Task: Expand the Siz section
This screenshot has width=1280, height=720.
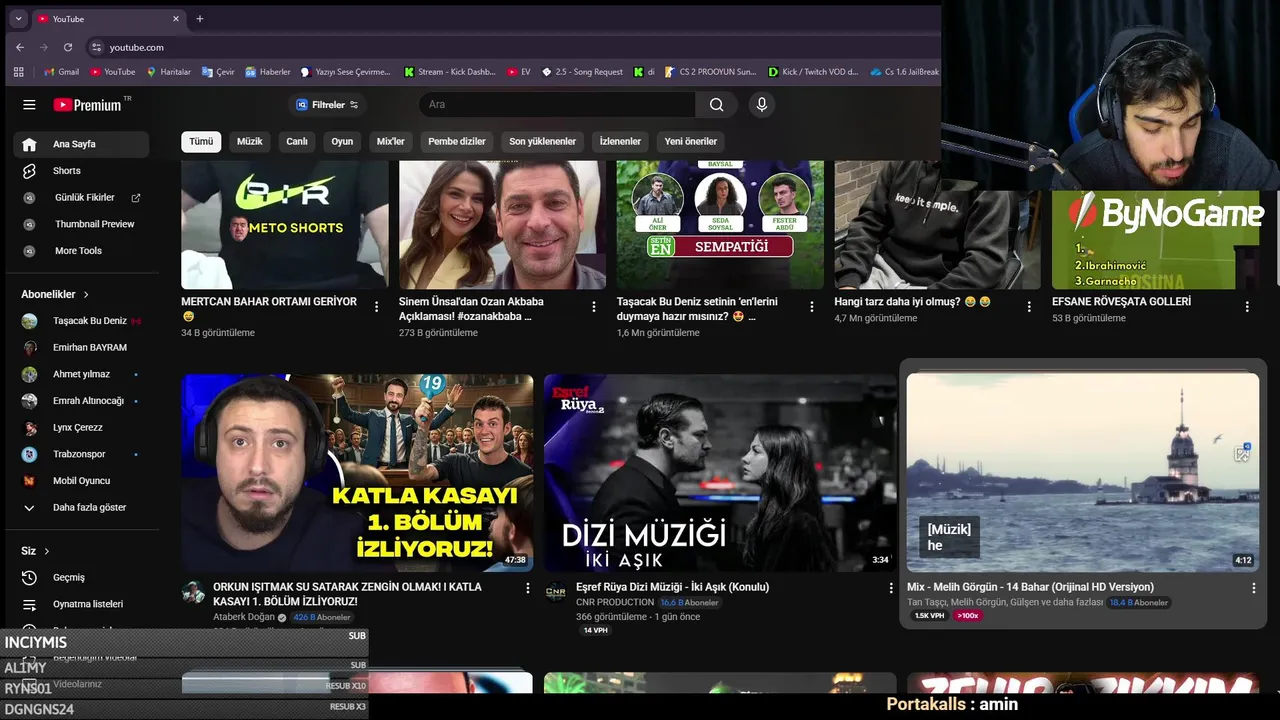Action: pos(35,551)
